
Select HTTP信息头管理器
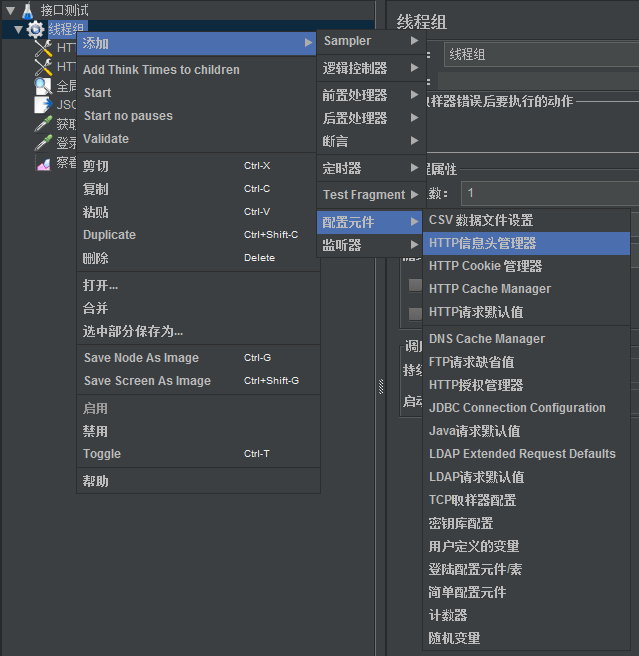point(526,243)
